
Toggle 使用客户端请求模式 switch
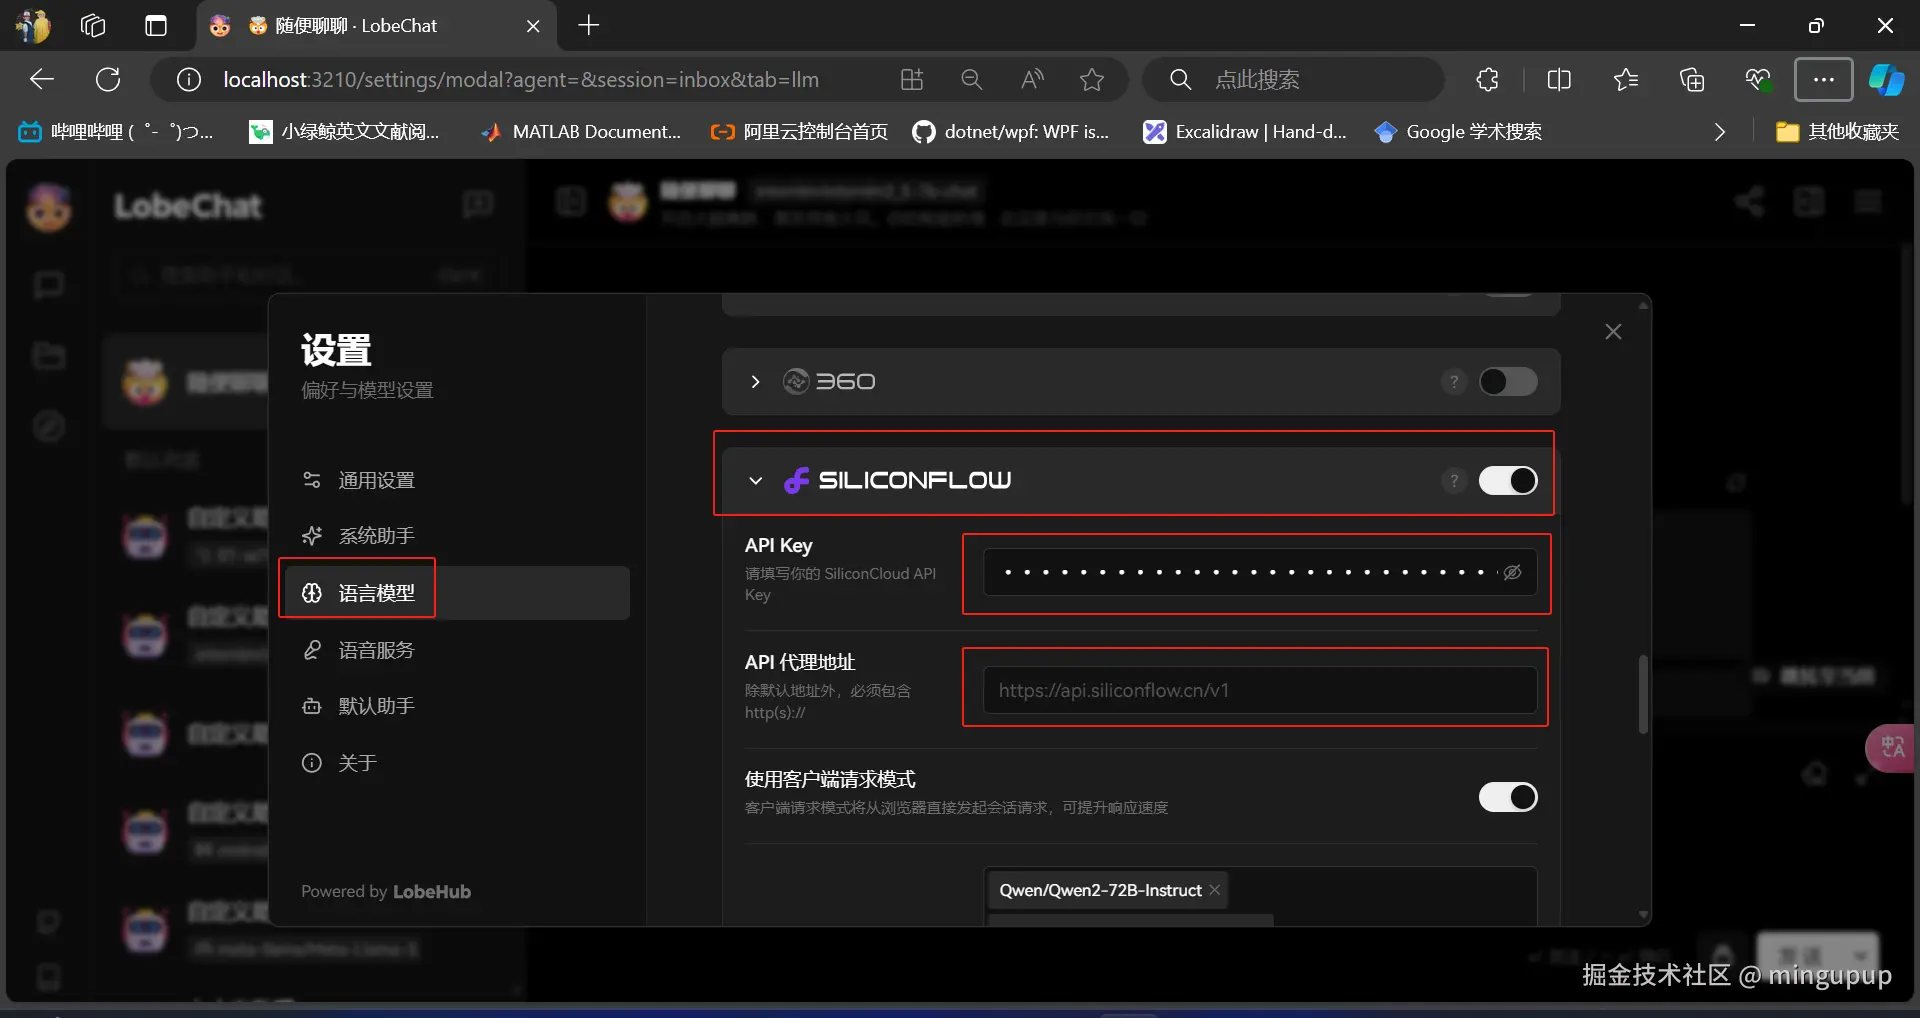click(1508, 797)
